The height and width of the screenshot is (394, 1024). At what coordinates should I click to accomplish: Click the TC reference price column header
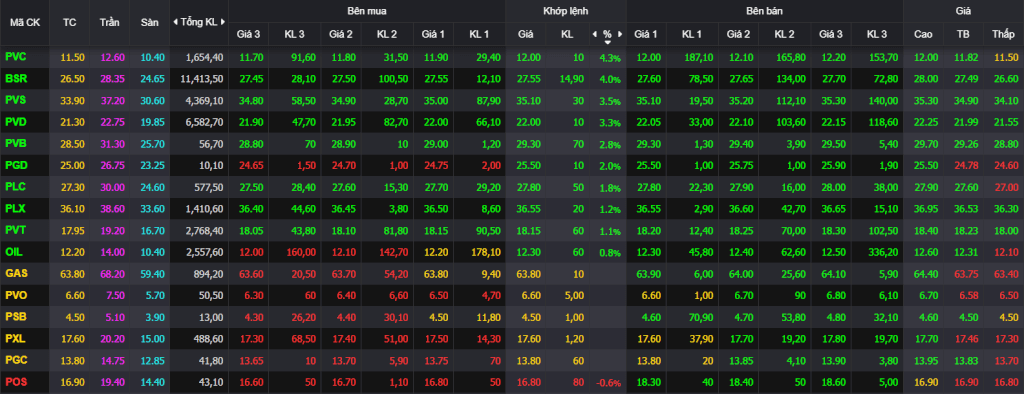point(69,22)
